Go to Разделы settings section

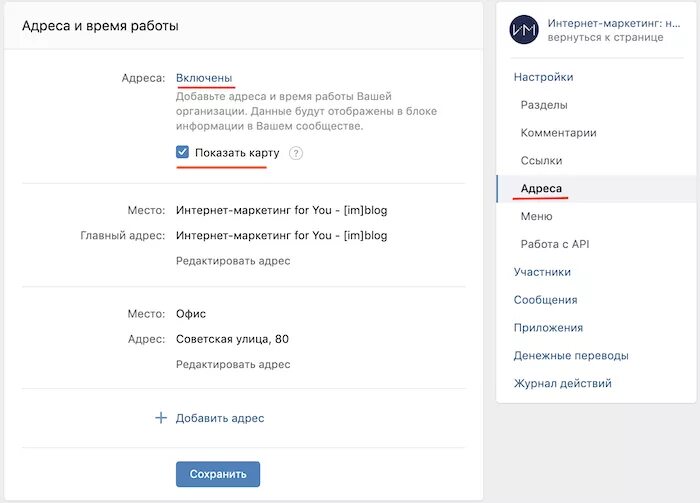[544, 105]
